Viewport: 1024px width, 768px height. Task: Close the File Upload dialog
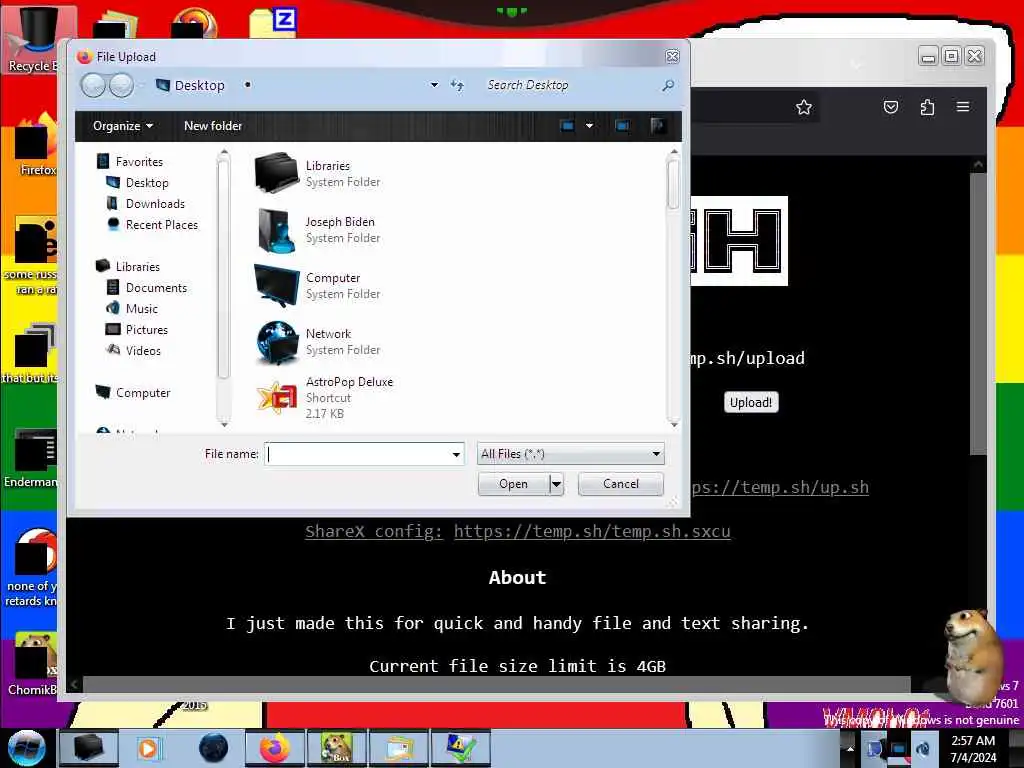(672, 57)
